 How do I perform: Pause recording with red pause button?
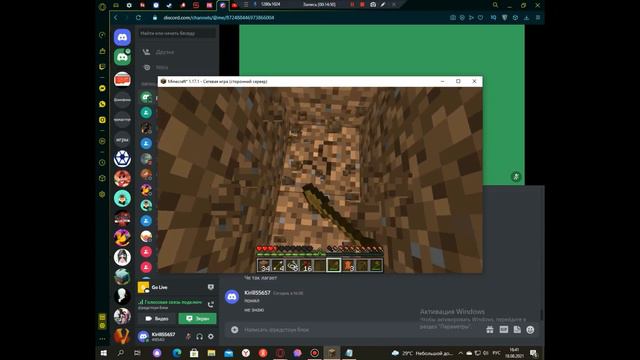(x=352, y=4)
